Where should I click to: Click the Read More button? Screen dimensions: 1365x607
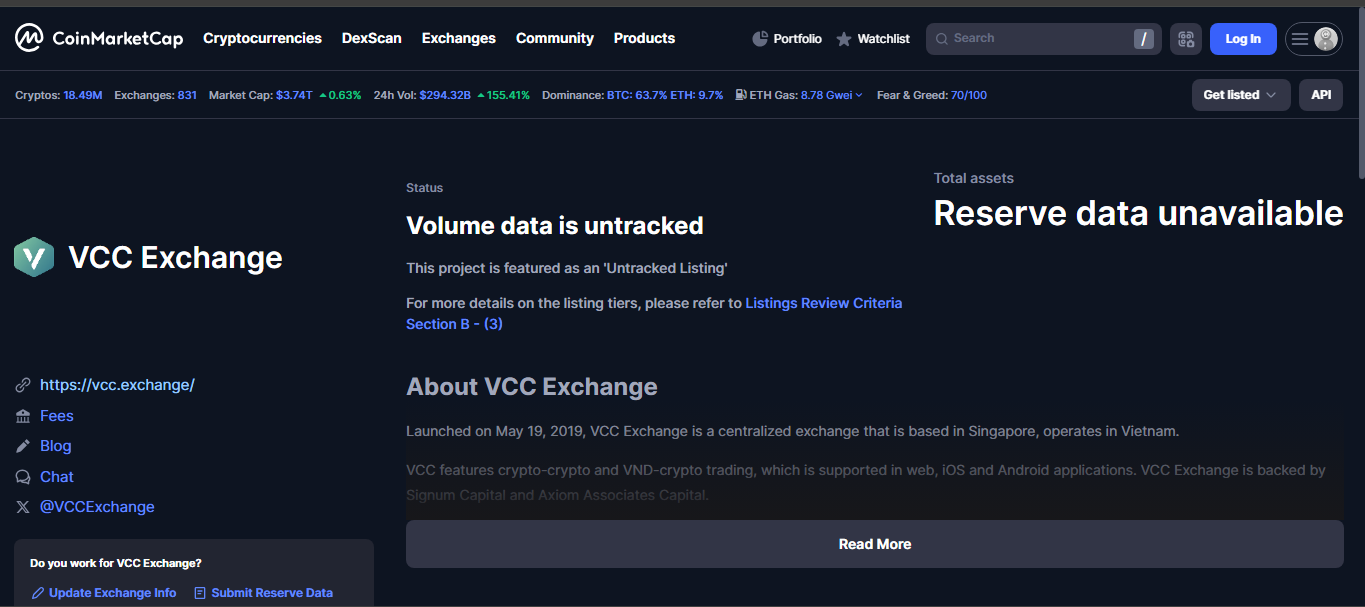click(x=875, y=544)
